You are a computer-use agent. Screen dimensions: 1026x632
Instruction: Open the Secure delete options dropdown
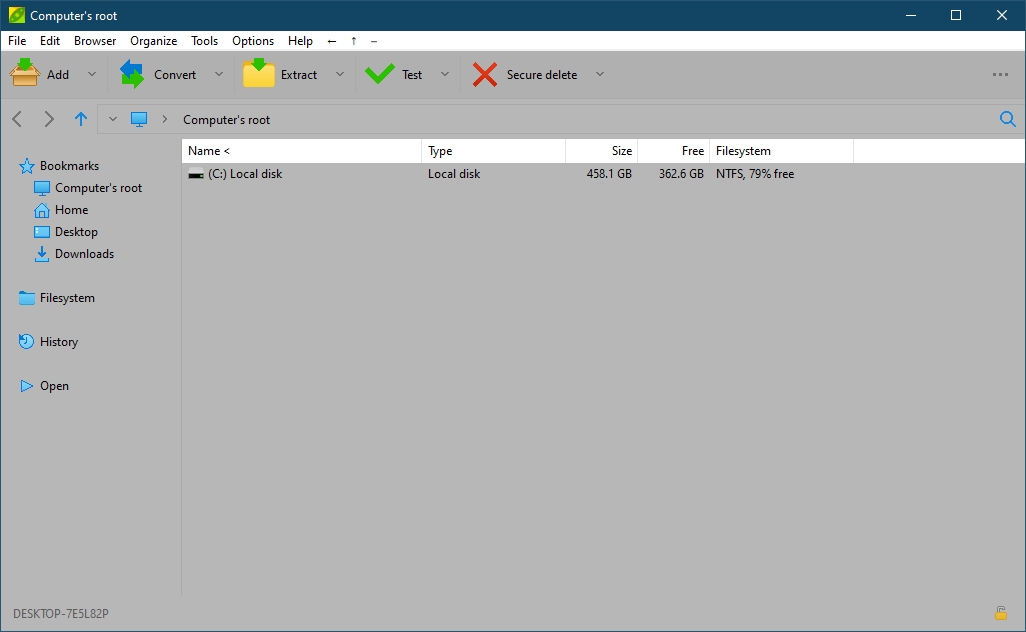599,74
